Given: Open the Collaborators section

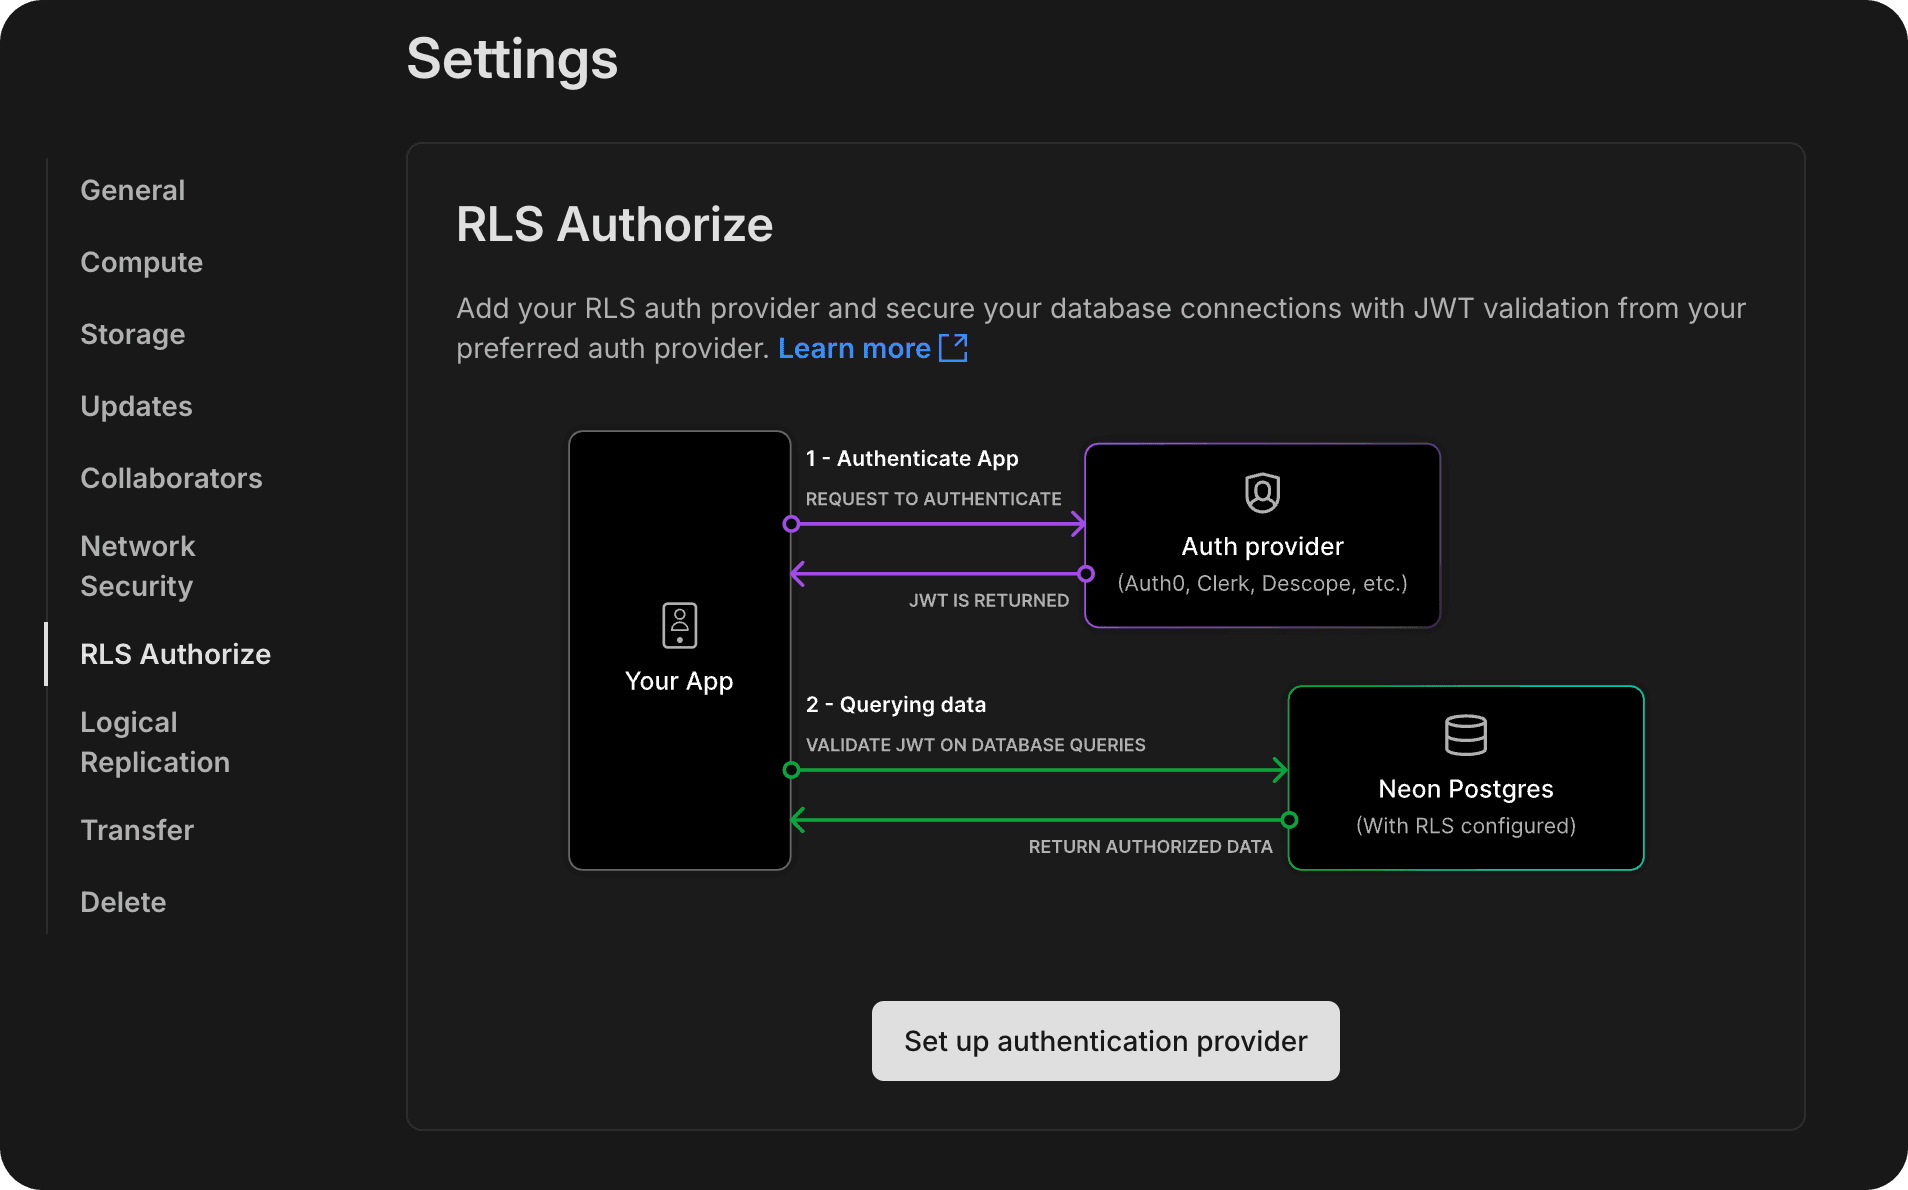Looking at the screenshot, I should 171,478.
